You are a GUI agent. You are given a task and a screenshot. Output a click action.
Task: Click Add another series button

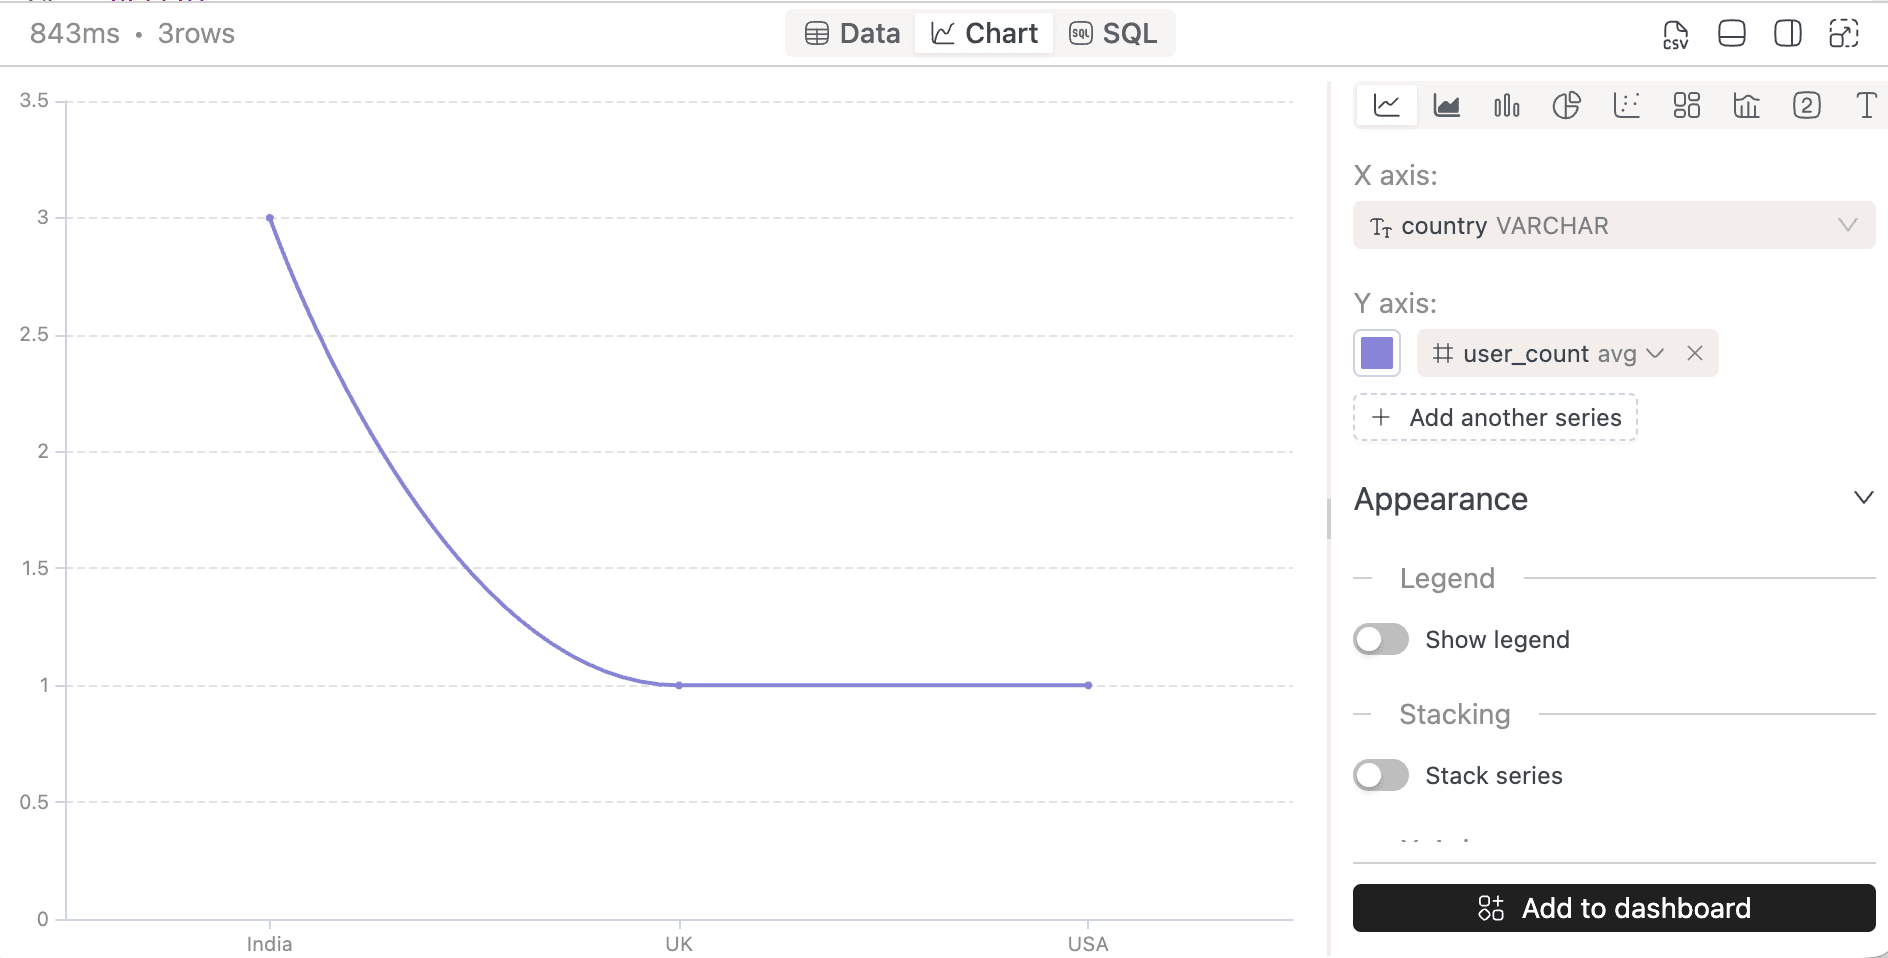click(1495, 418)
